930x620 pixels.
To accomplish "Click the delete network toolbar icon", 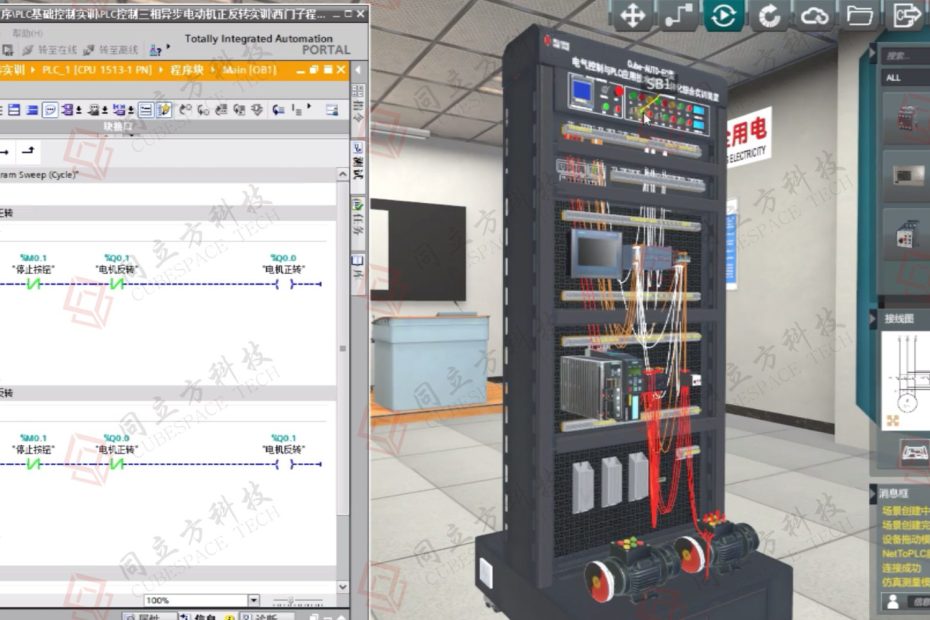I will point(33,110).
